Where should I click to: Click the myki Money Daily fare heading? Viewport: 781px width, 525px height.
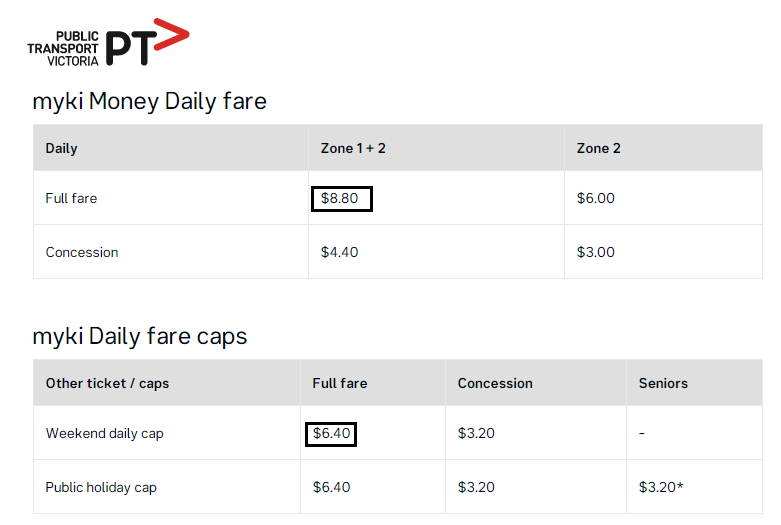(149, 102)
